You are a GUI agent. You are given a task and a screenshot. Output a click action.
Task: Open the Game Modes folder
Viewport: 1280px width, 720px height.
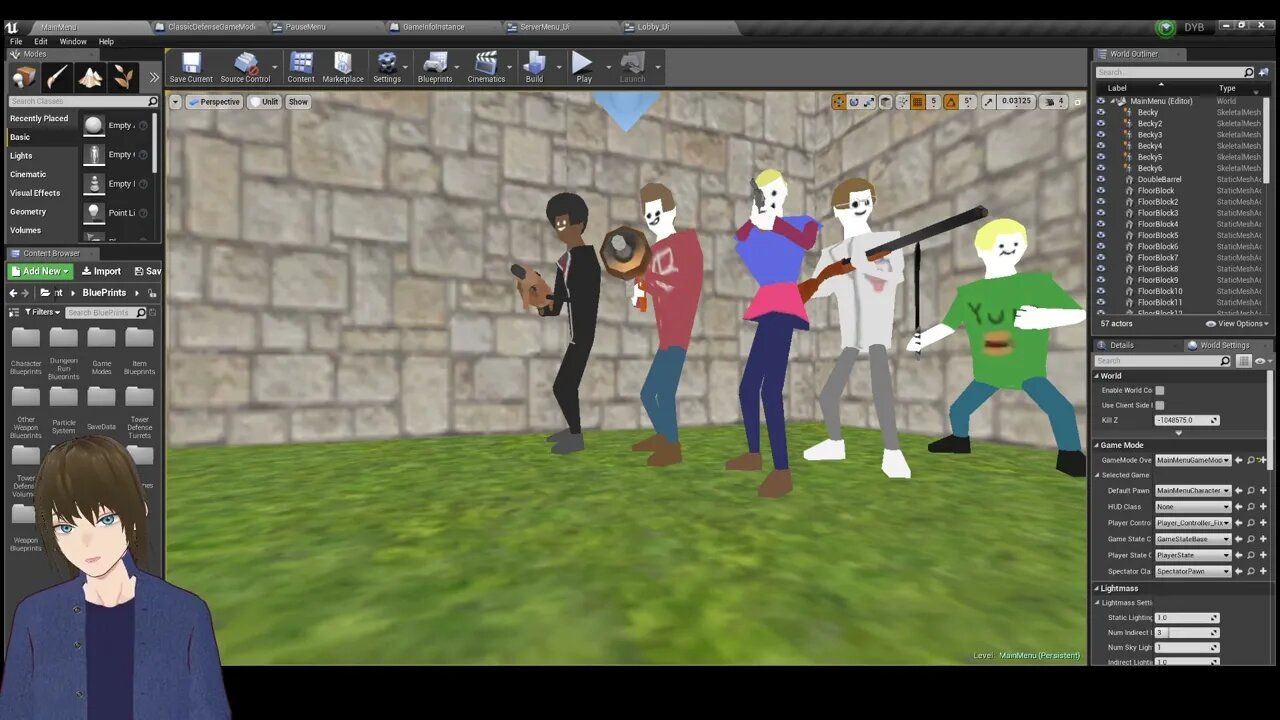click(x=101, y=352)
